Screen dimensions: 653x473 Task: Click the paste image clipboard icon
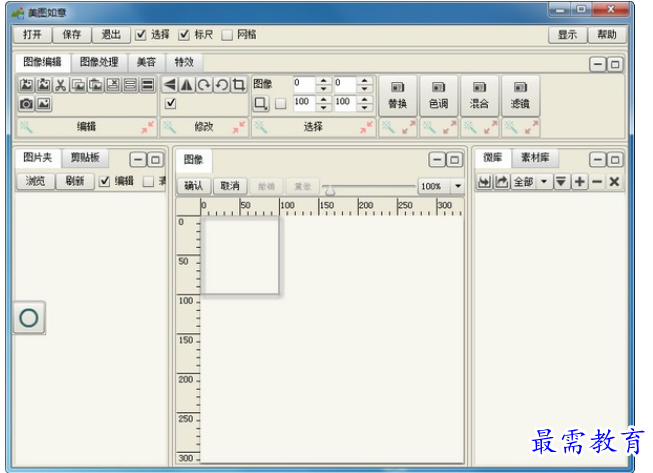coord(96,85)
